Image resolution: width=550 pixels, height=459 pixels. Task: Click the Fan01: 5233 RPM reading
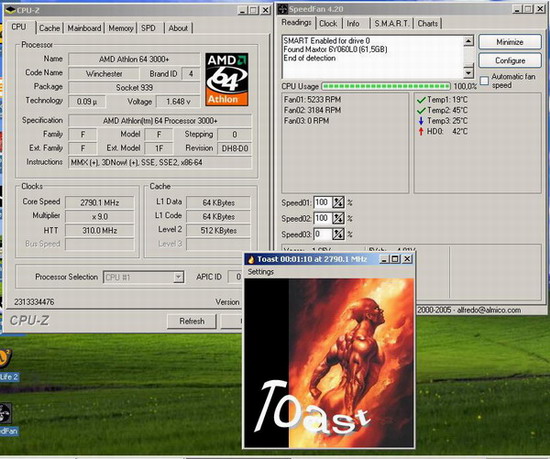coord(312,100)
